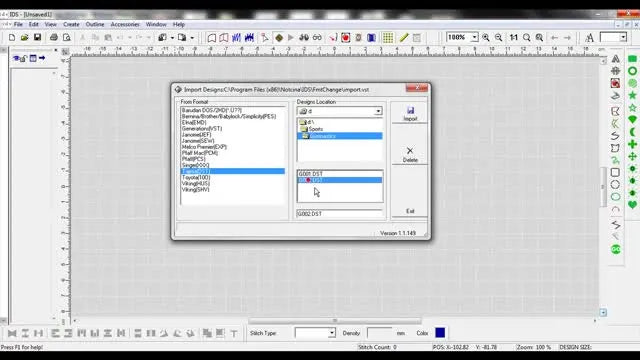
Task: Print the design using the printer icon
Action: point(53,38)
